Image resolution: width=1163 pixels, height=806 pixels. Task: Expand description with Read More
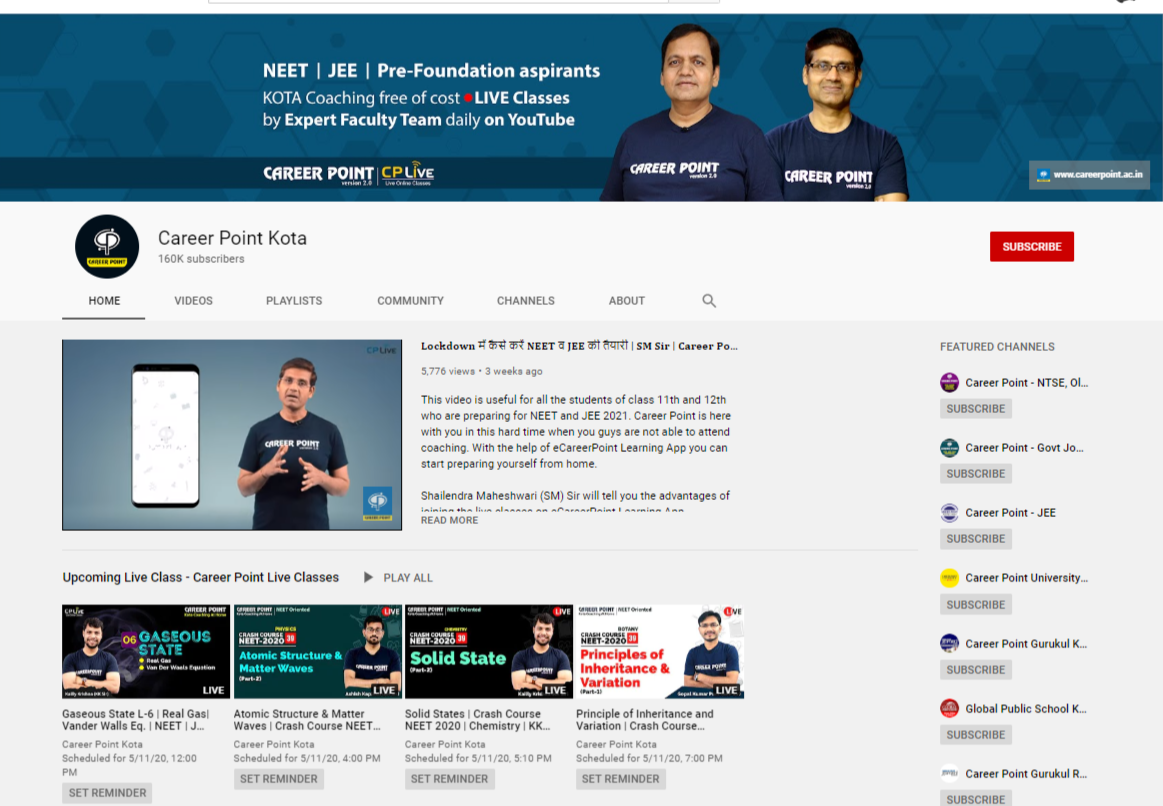click(x=449, y=520)
